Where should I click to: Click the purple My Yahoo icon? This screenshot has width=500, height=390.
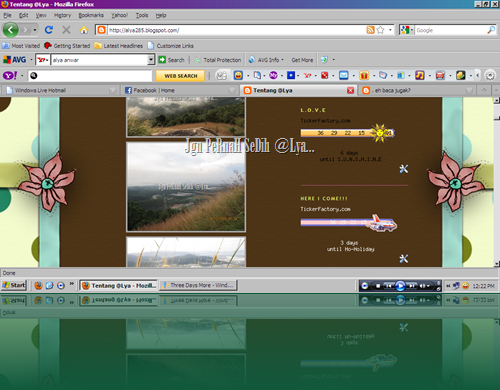(x=273, y=76)
